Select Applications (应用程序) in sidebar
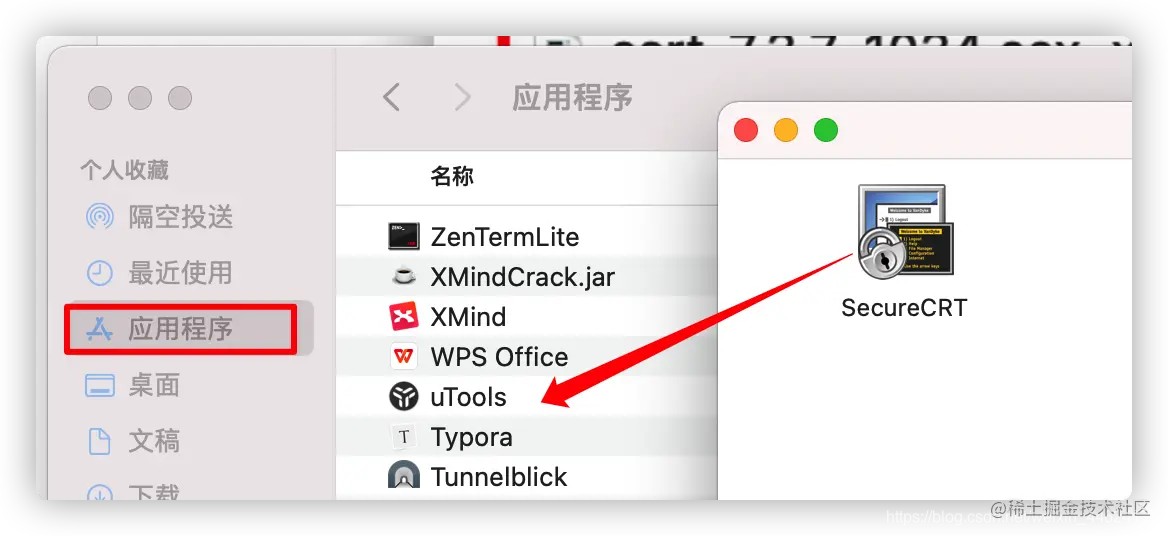 pyautogui.click(x=180, y=328)
